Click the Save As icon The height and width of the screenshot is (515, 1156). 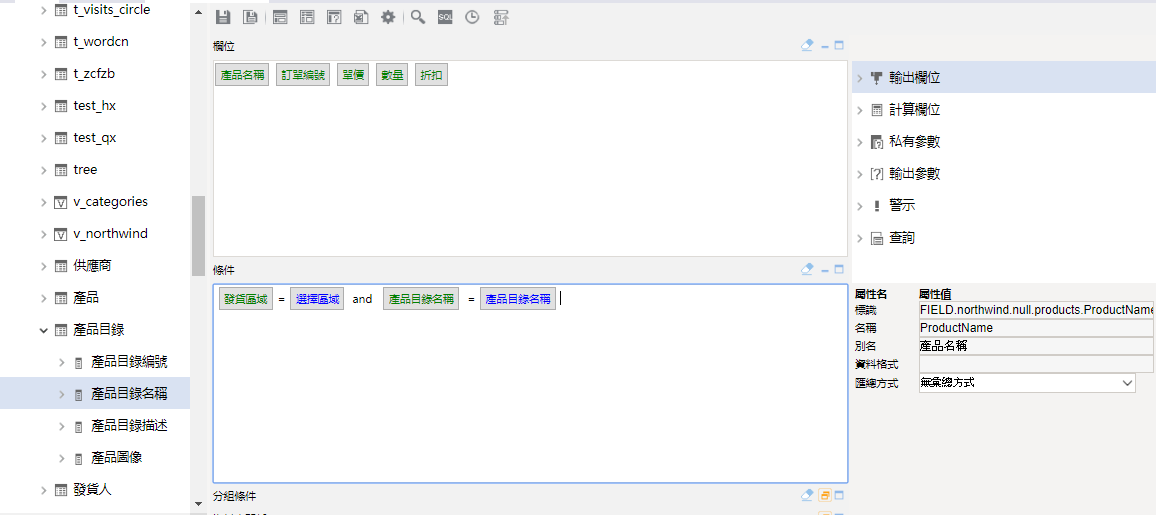250,17
